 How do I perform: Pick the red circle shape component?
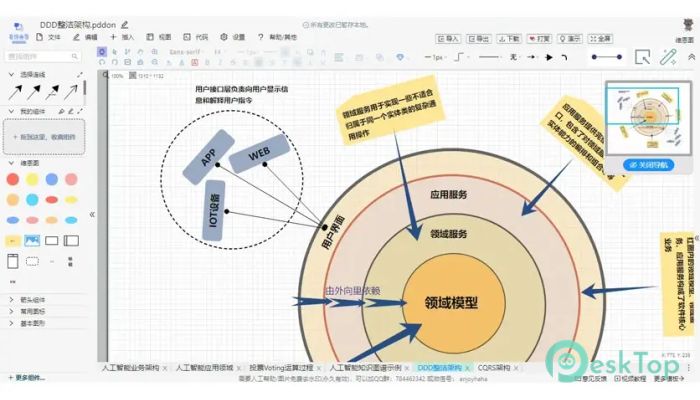click(x=13, y=179)
